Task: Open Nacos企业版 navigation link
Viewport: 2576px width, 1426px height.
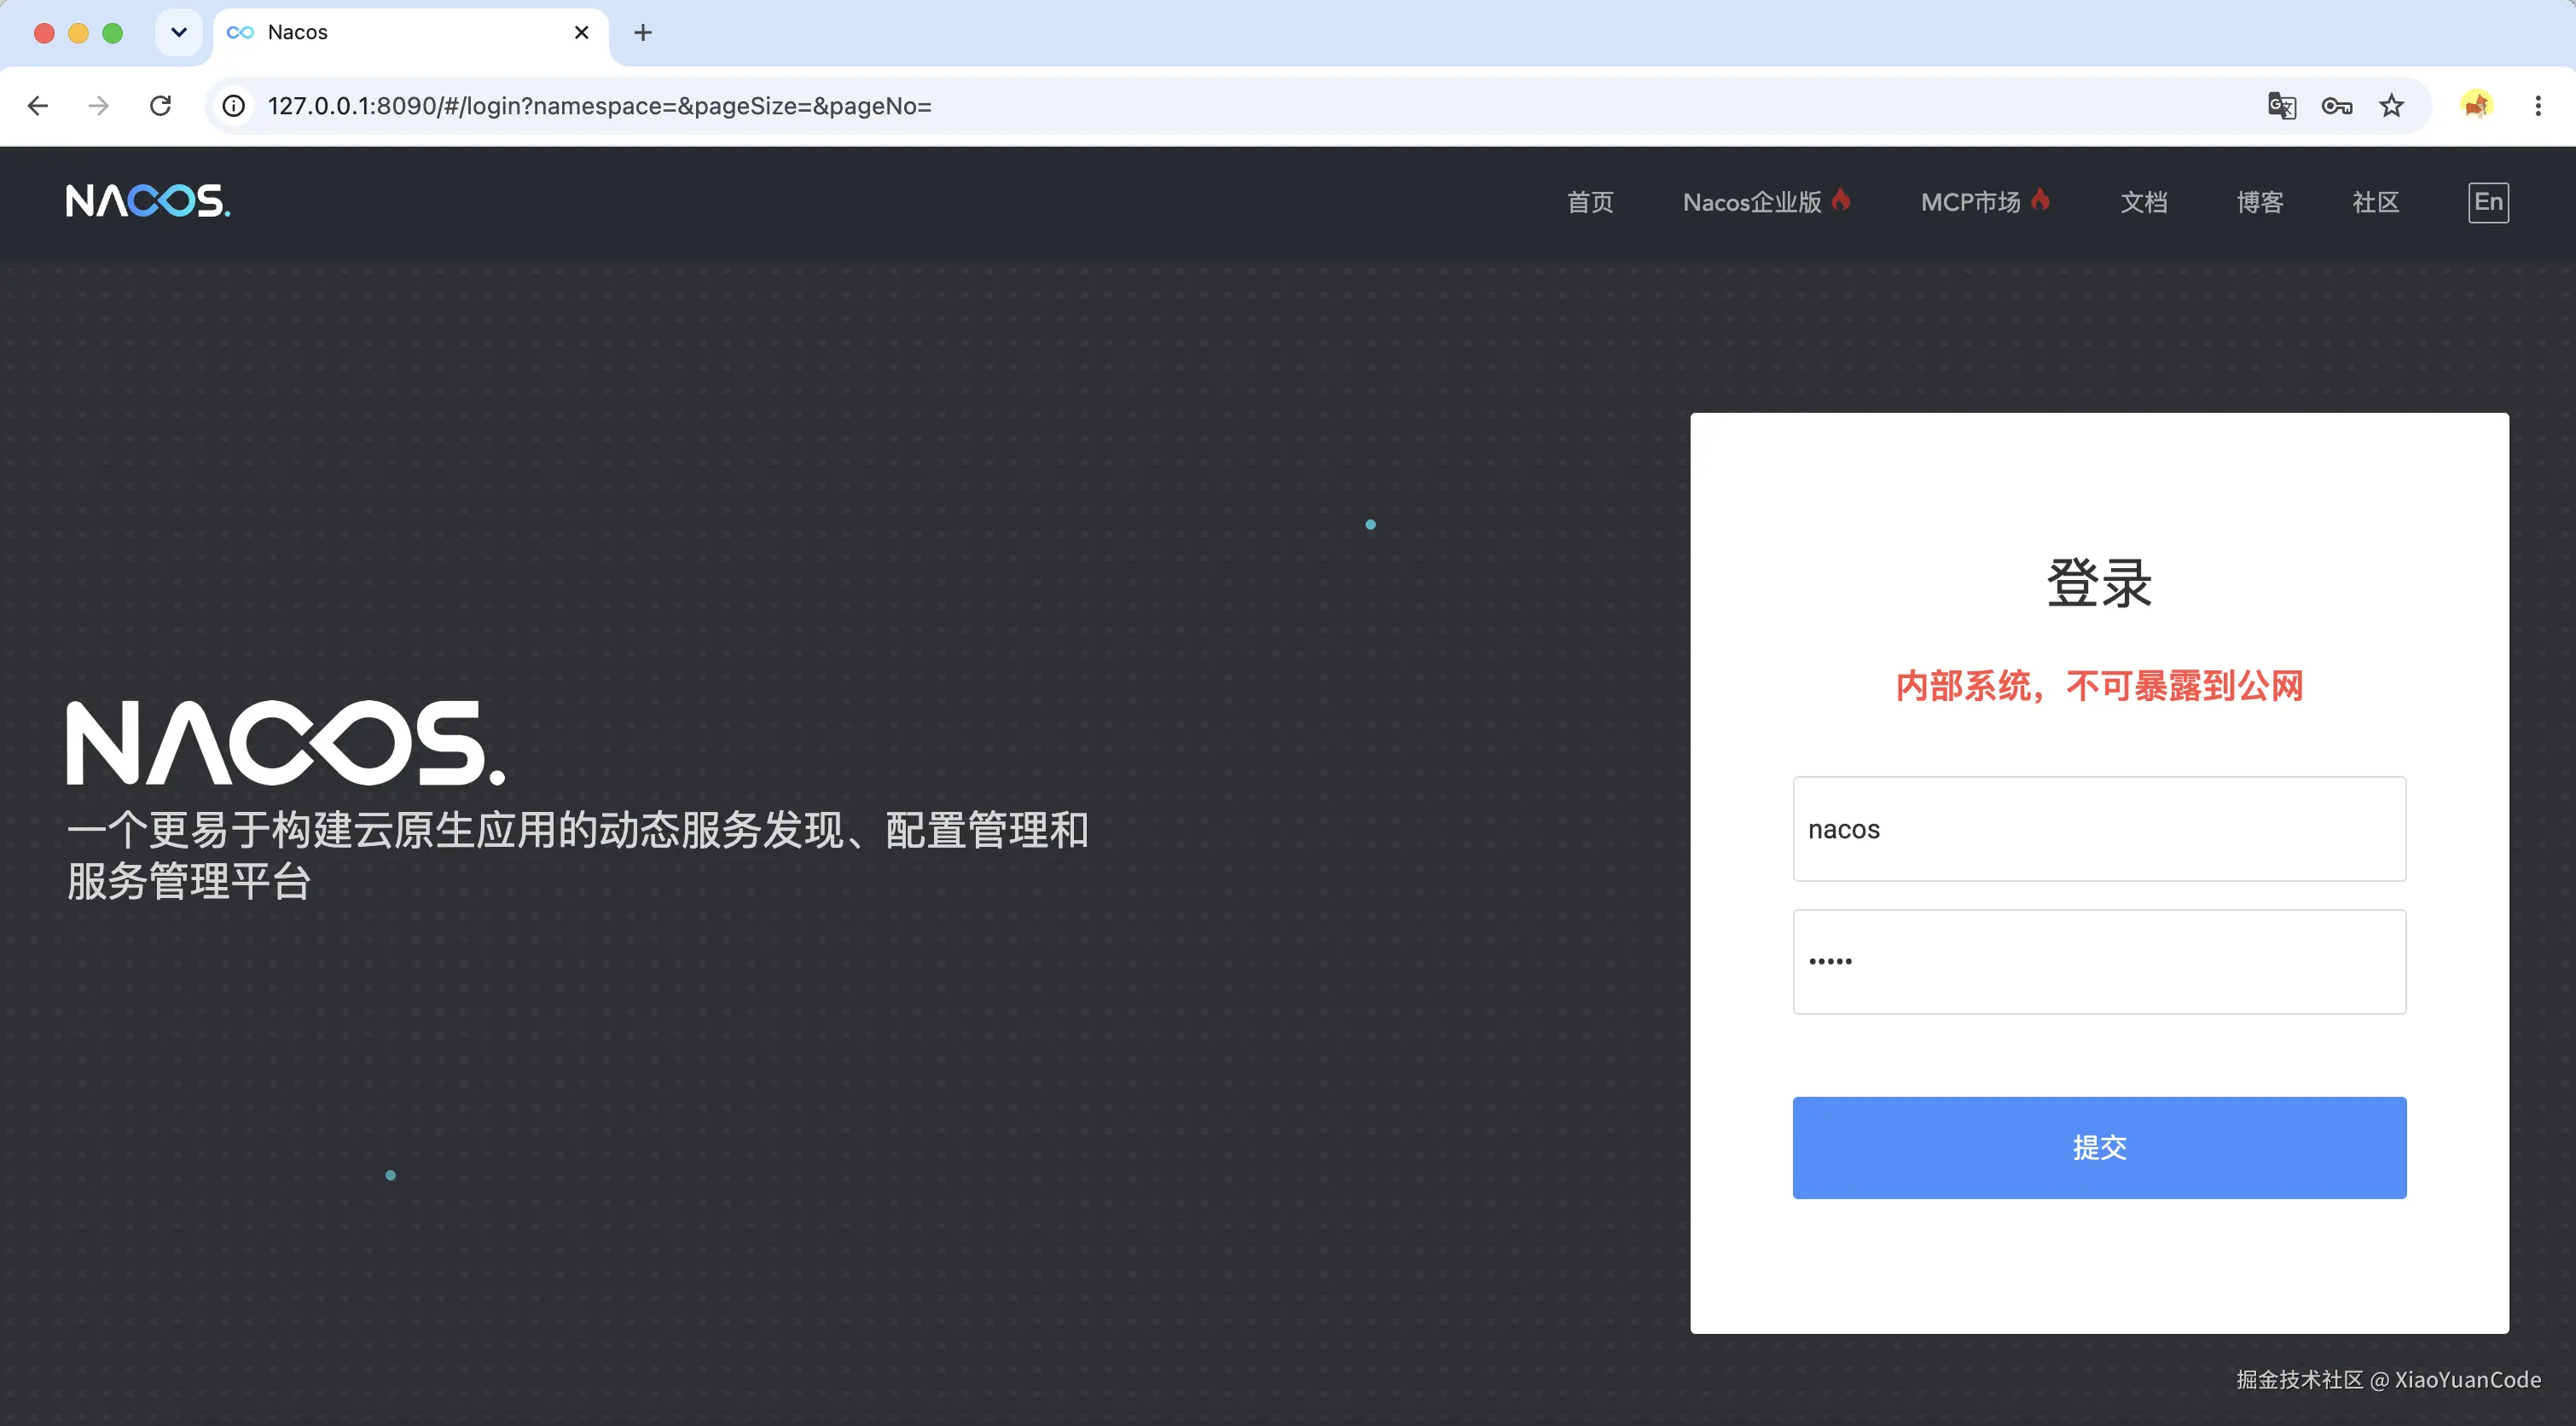Action: tap(1752, 202)
